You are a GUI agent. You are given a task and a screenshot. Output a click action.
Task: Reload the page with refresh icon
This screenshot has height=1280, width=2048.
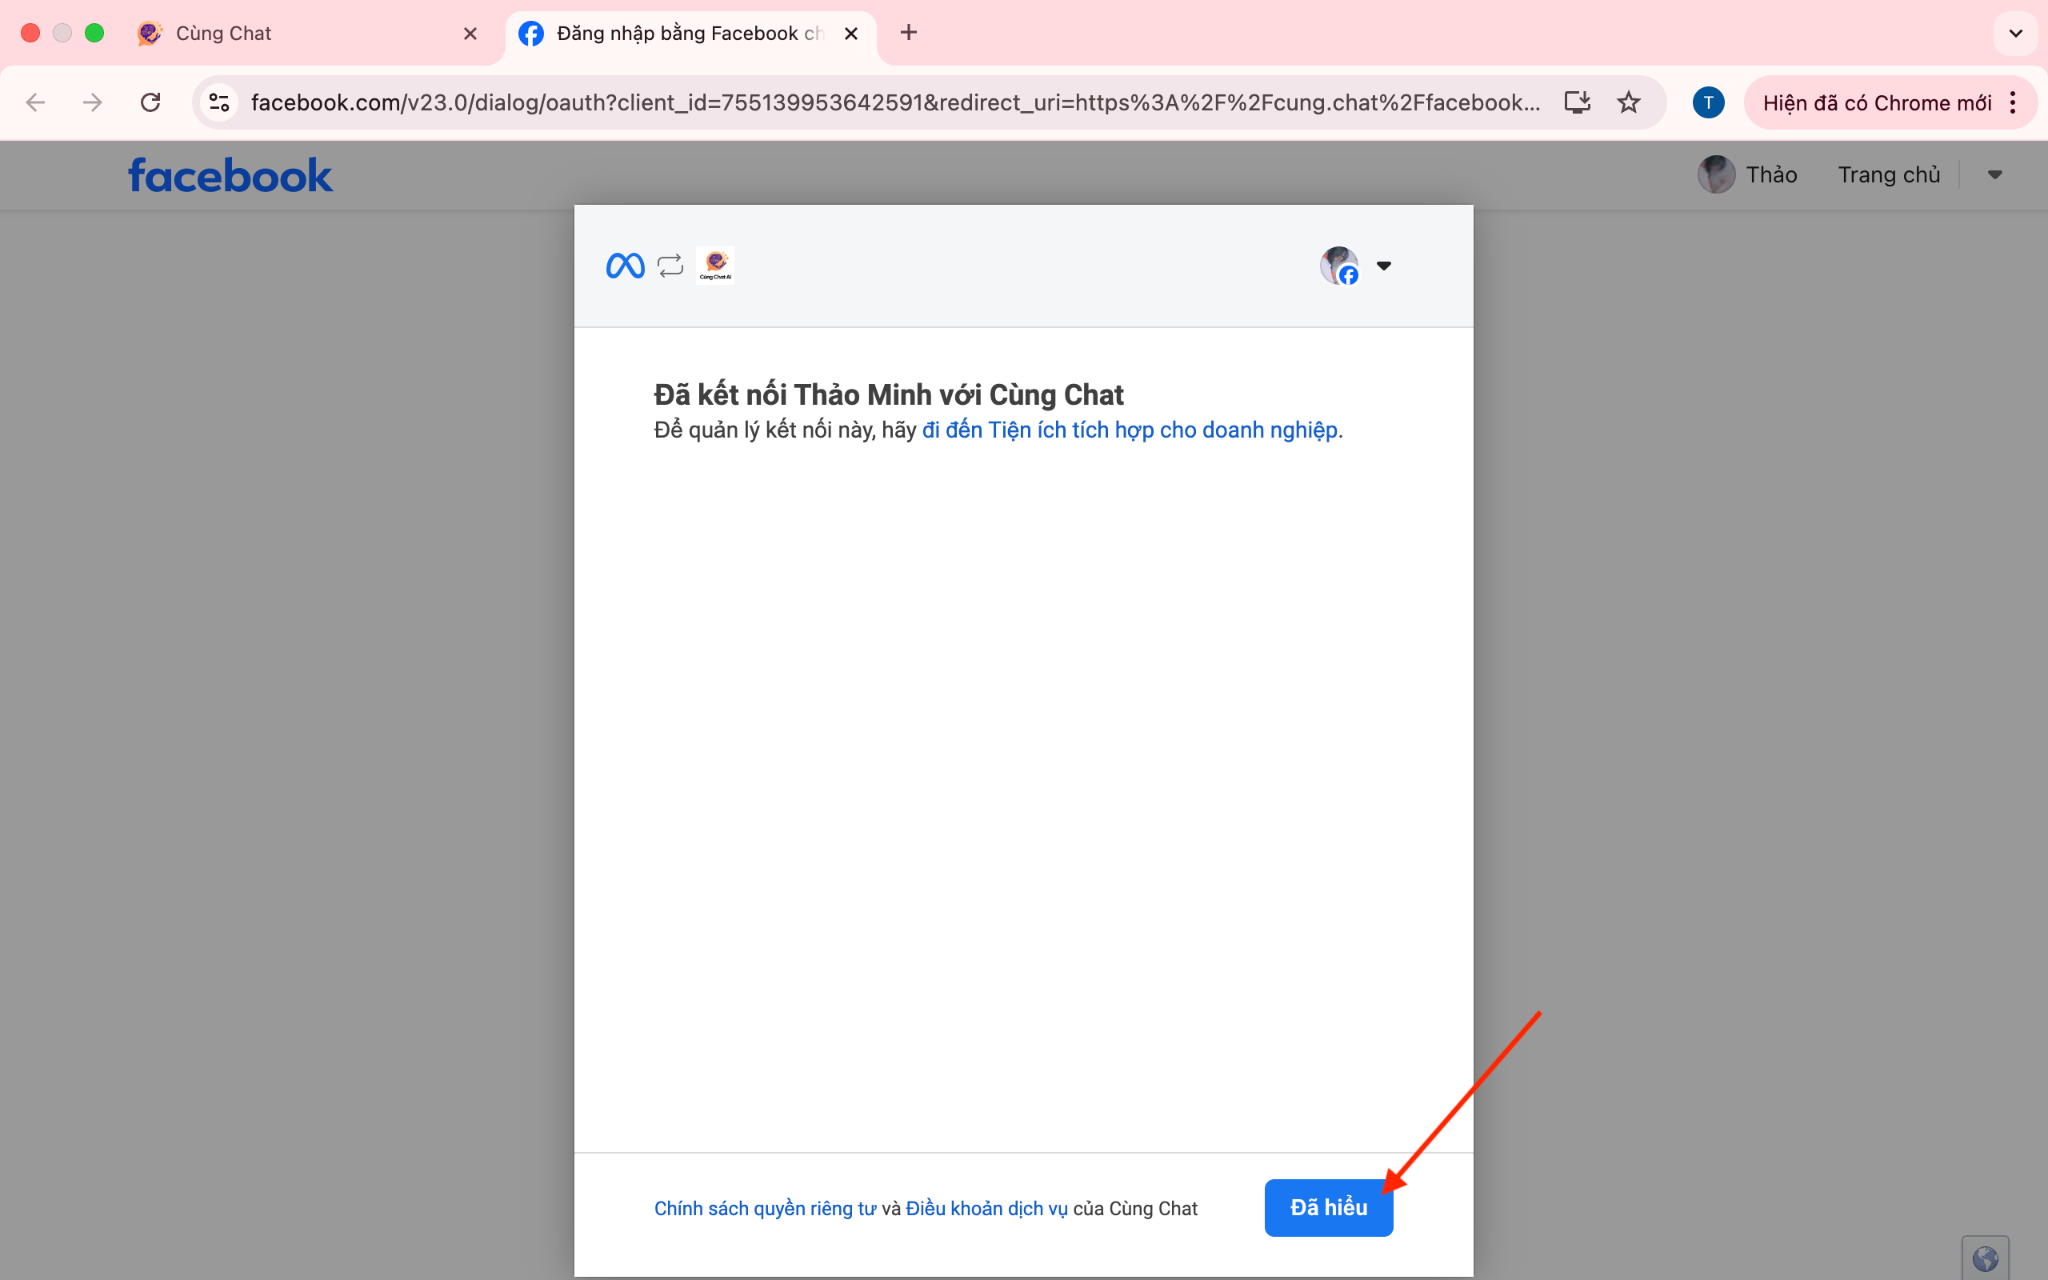pos(151,102)
